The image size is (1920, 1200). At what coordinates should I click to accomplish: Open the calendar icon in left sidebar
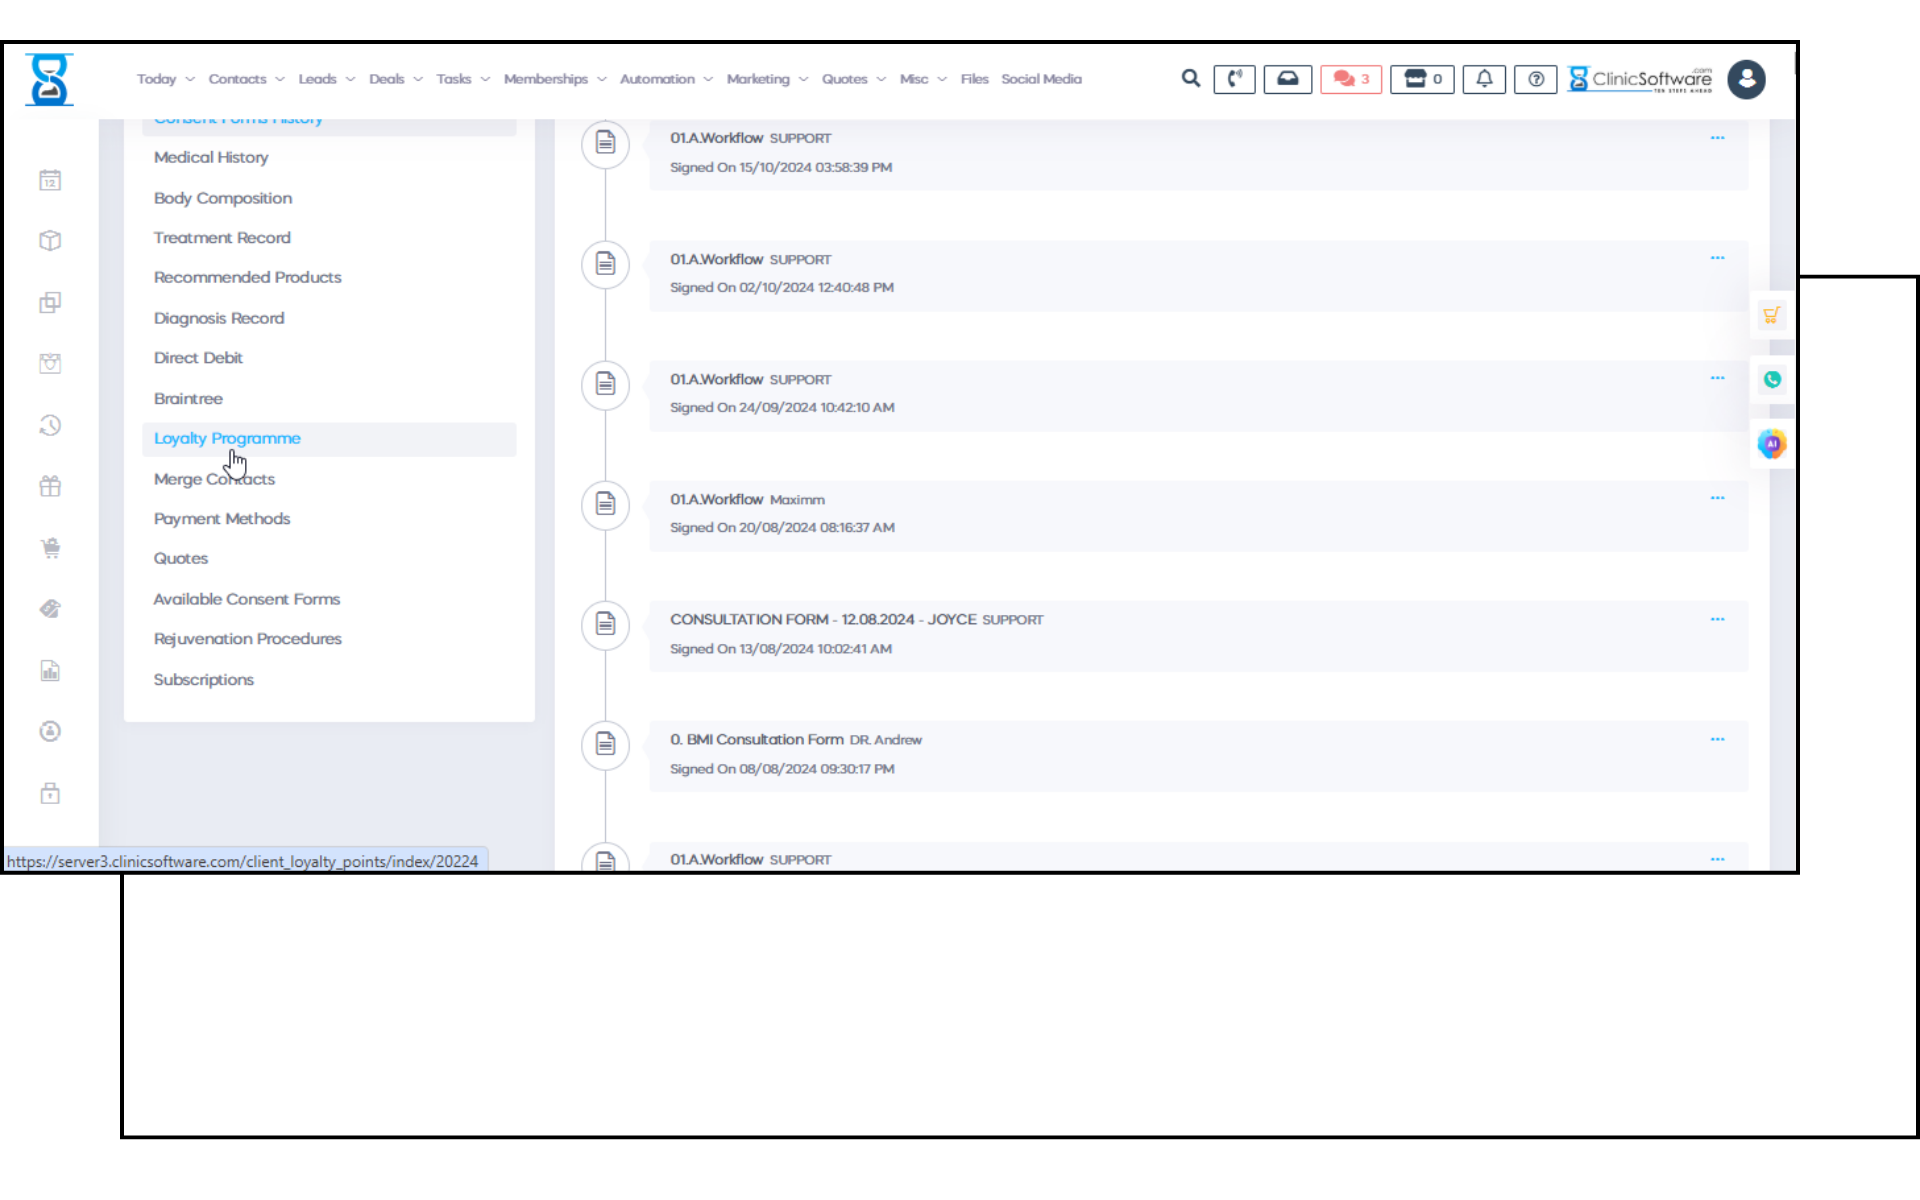click(50, 180)
